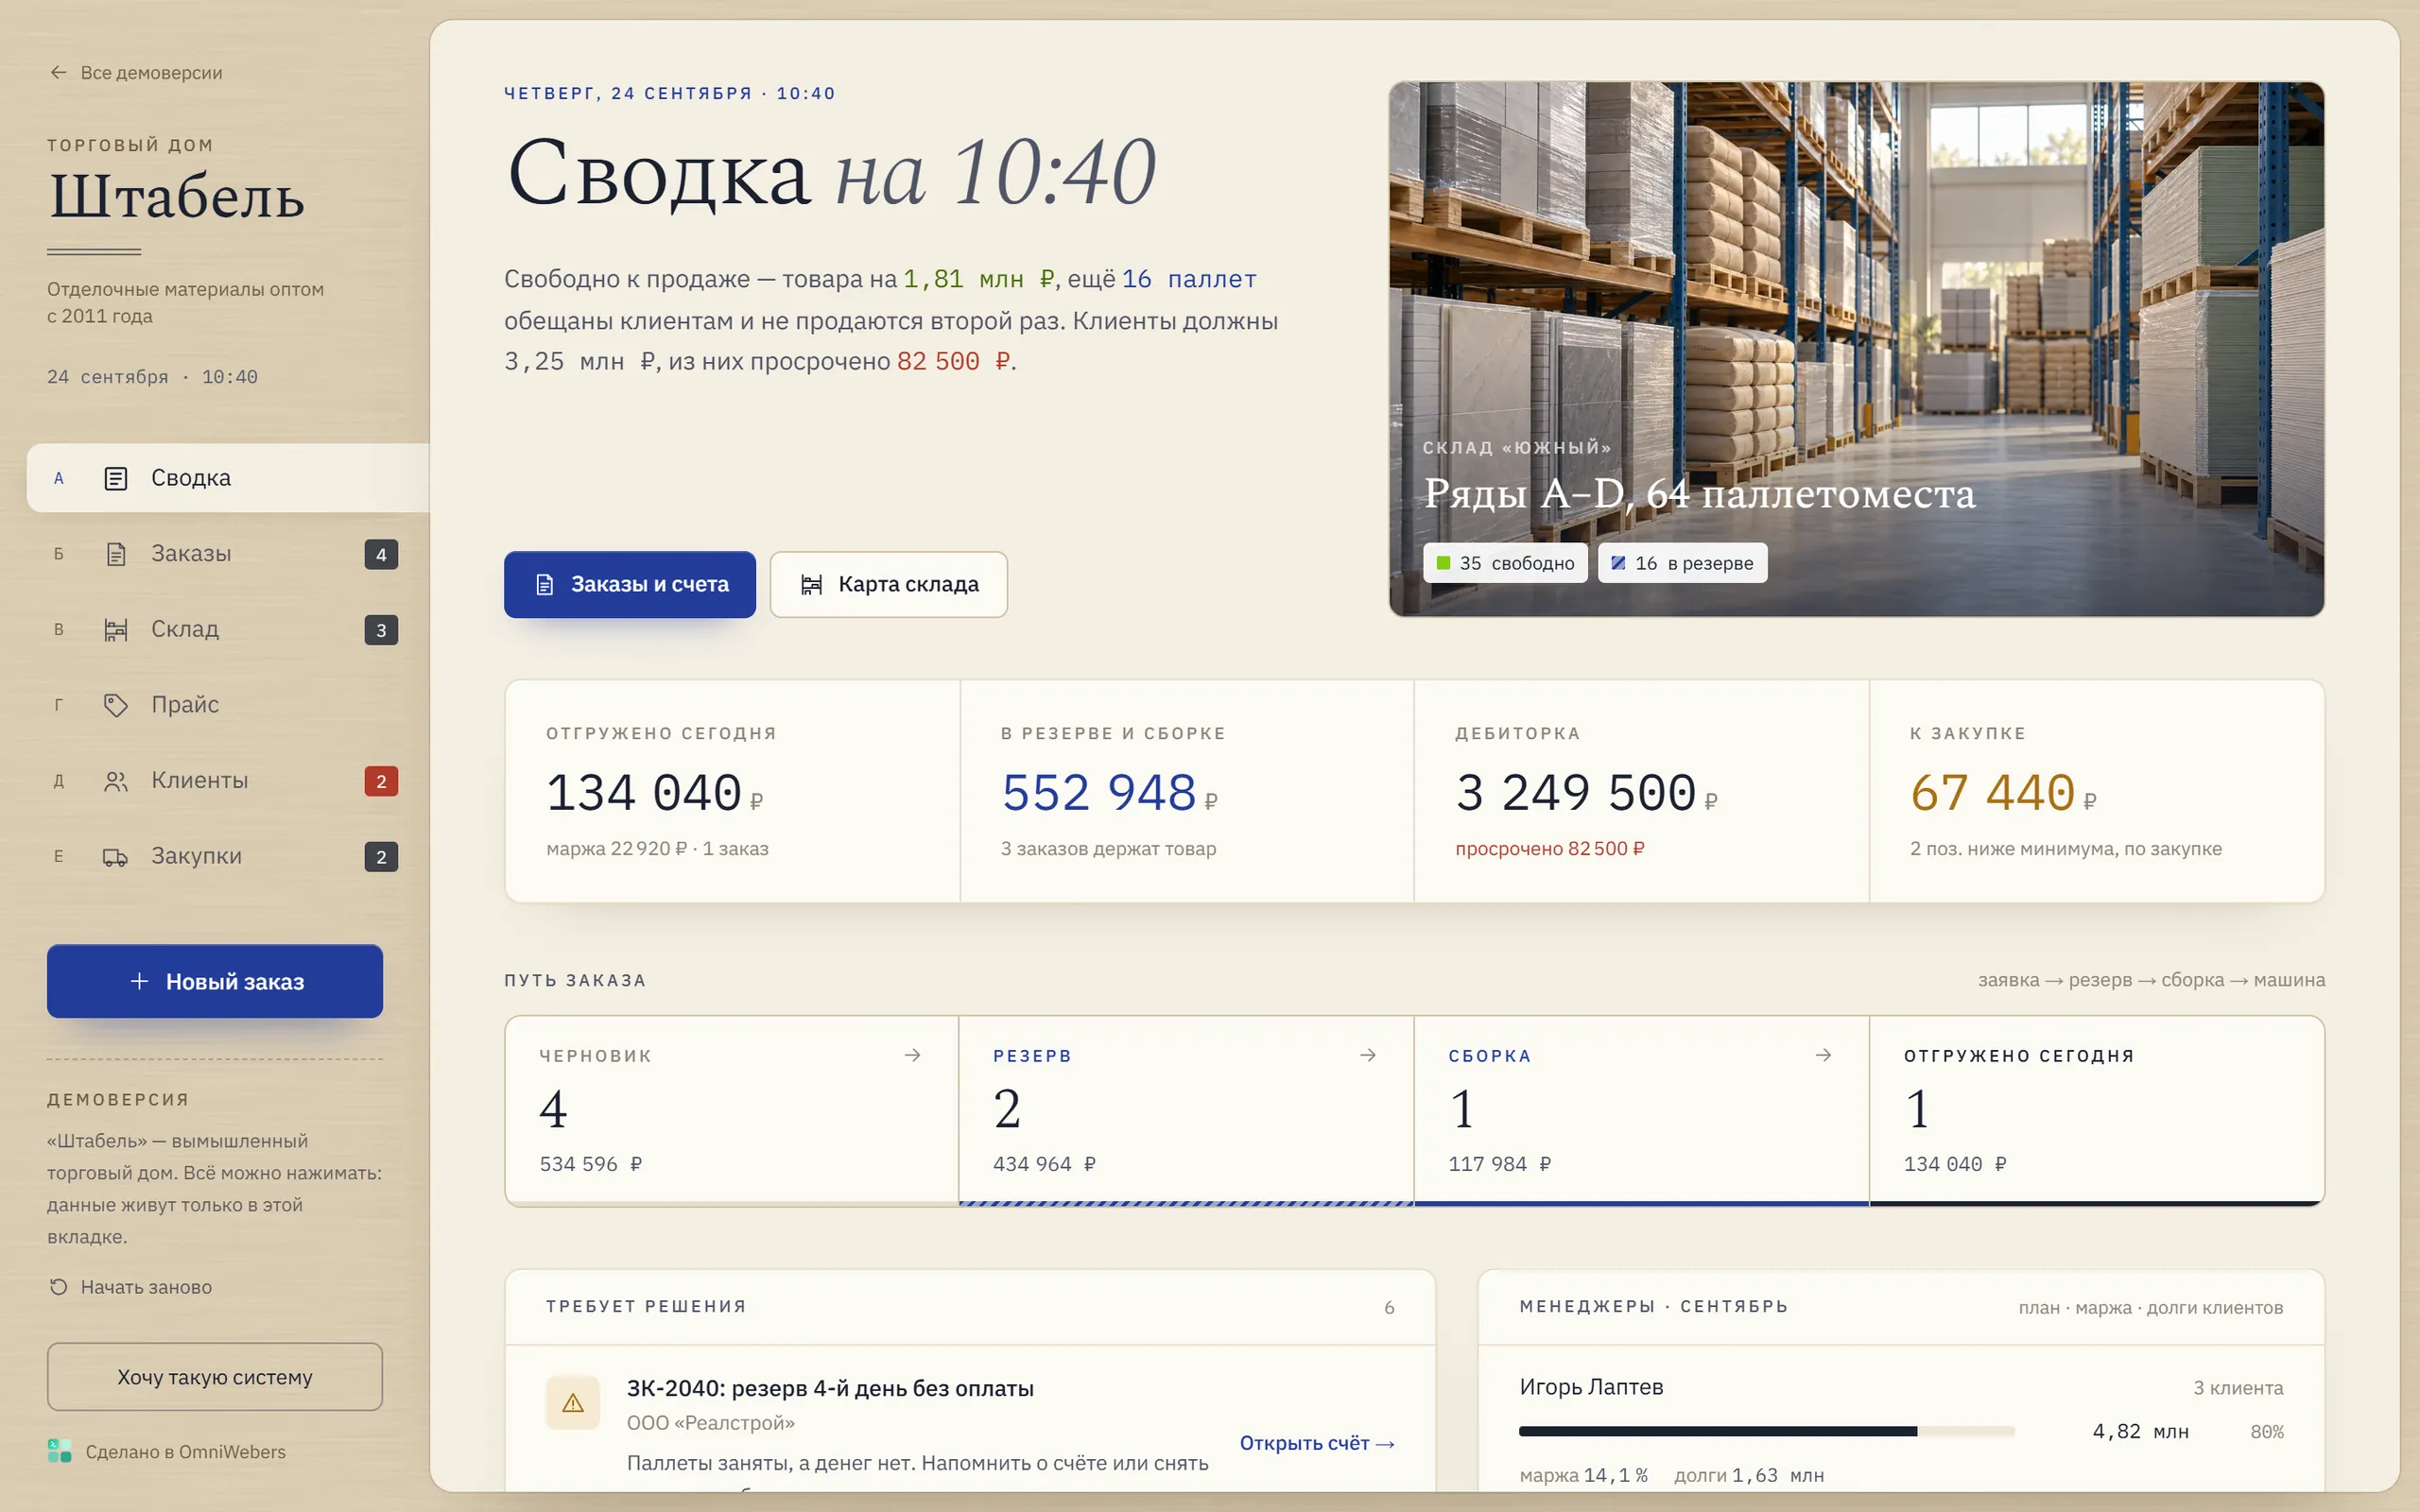Click the Закупки truck icon
Viewport: 2420px width, 1512px height.
[116, 857]
